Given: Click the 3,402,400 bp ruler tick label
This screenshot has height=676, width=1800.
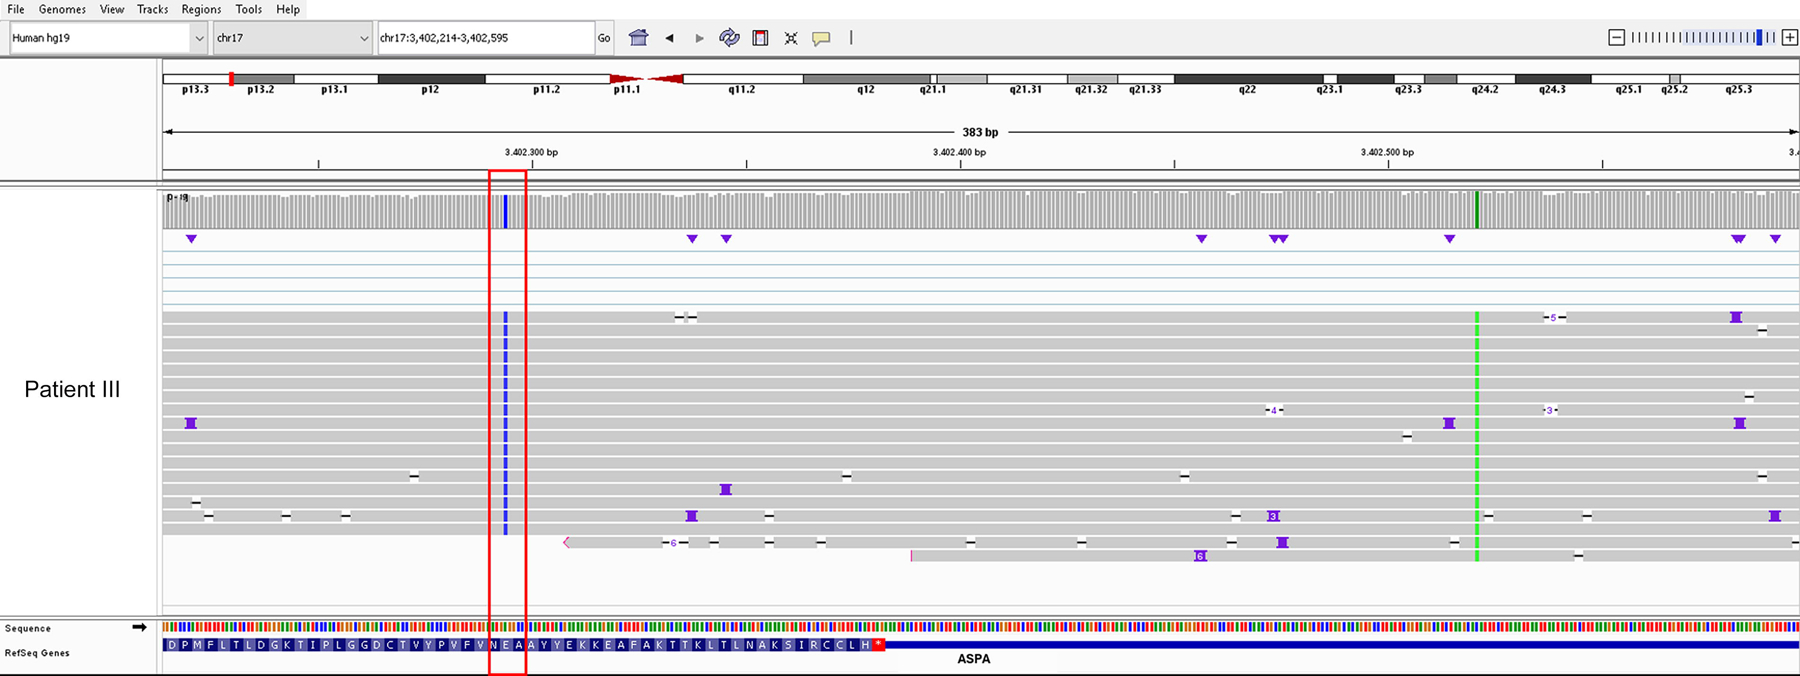Looking at the screenshot, I should tap(959, 153).
